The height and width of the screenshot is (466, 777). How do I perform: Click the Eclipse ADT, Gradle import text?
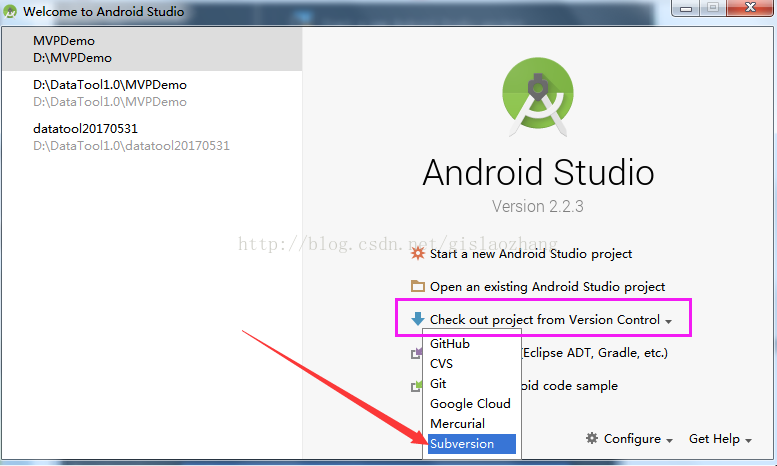tap(595, 353)
